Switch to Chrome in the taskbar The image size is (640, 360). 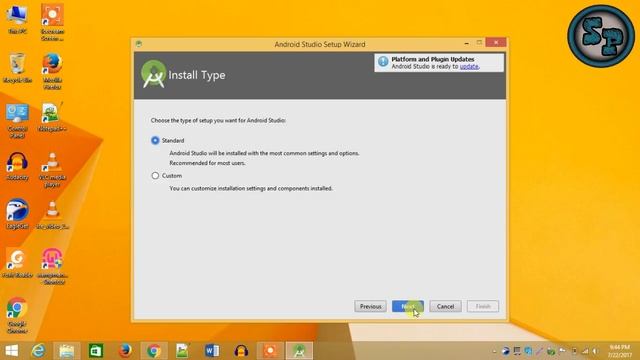pos(154,351)
